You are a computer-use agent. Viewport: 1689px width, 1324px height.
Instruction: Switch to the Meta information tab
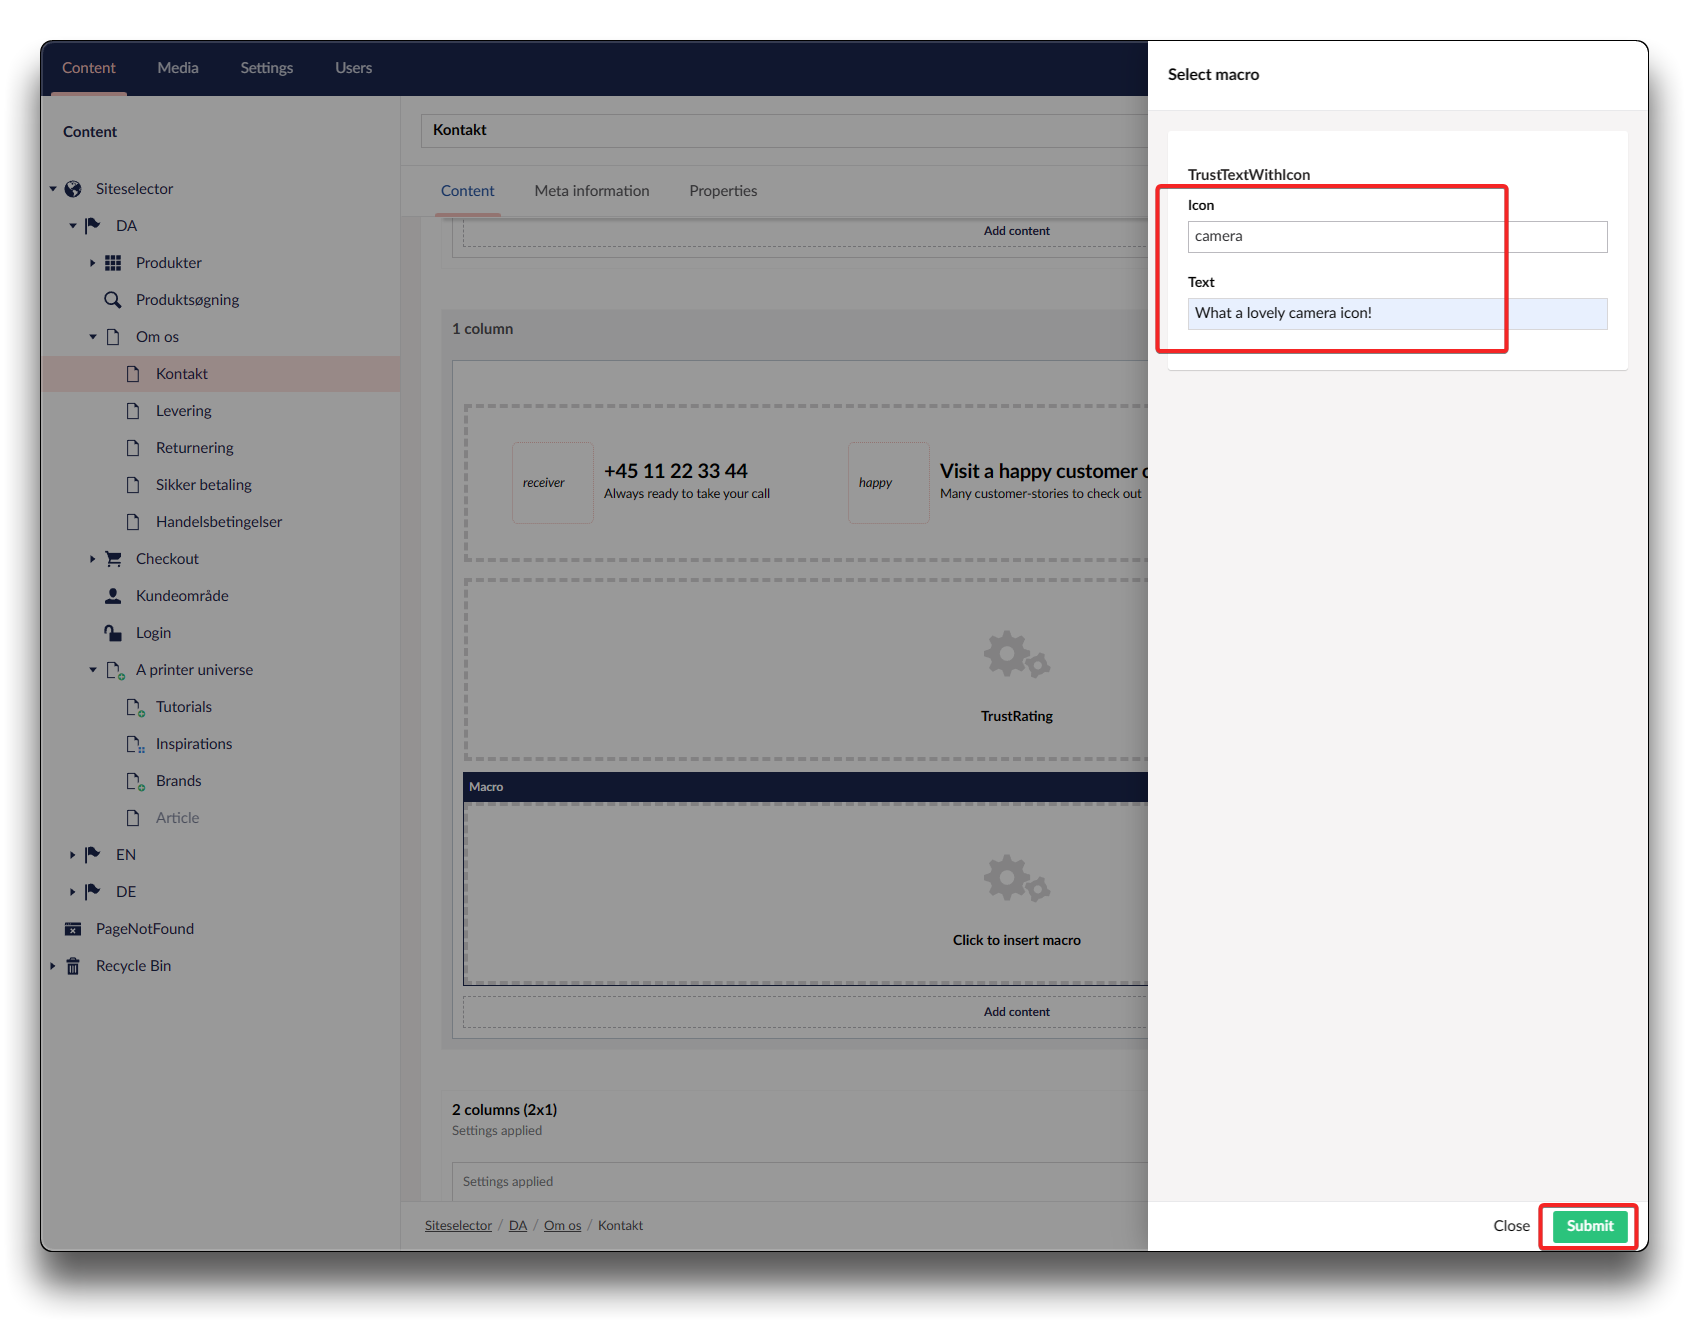pyautogui.click(x=591, y=191)
